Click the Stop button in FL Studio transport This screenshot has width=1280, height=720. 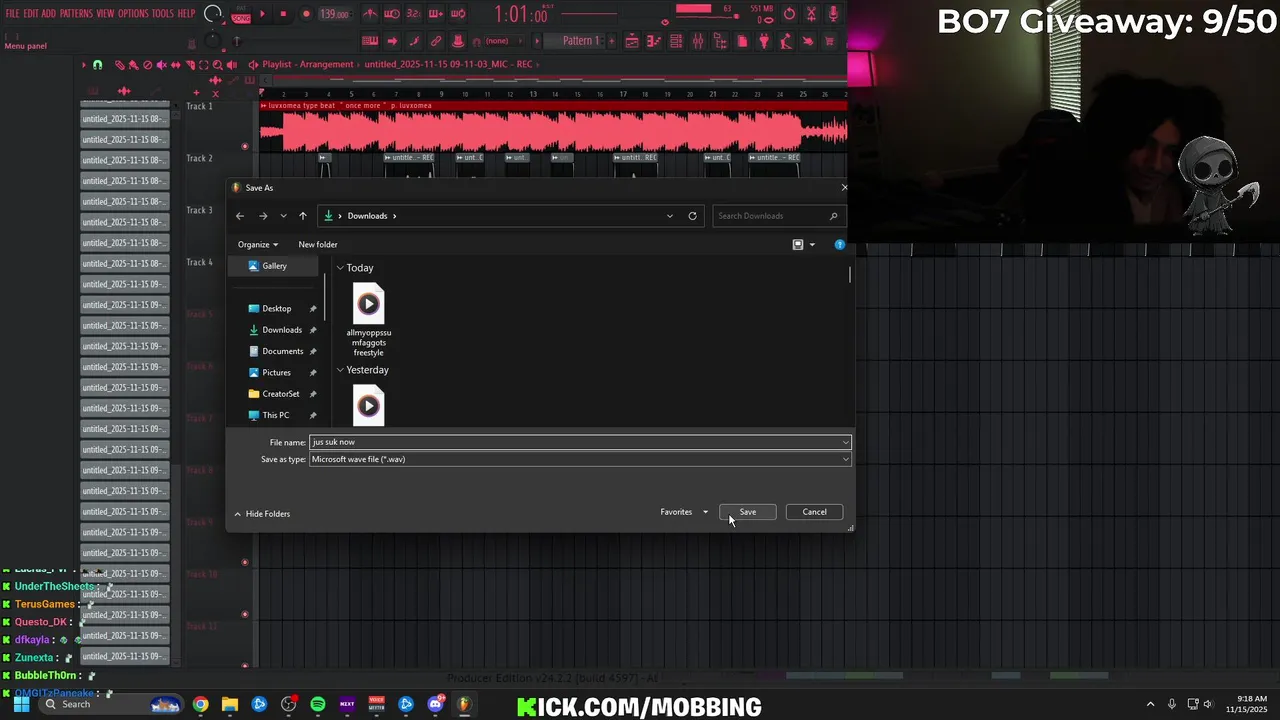click(283, 14)
